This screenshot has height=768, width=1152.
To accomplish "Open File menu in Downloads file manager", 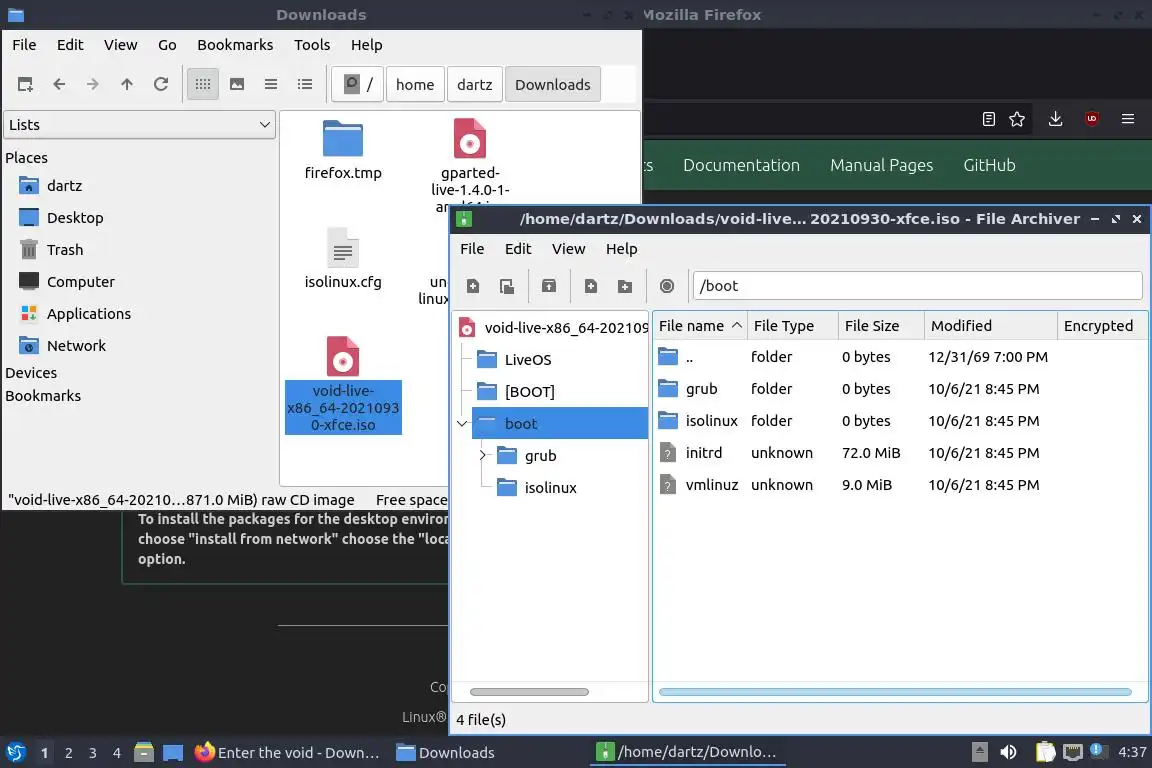I will [x=24, y=45].
